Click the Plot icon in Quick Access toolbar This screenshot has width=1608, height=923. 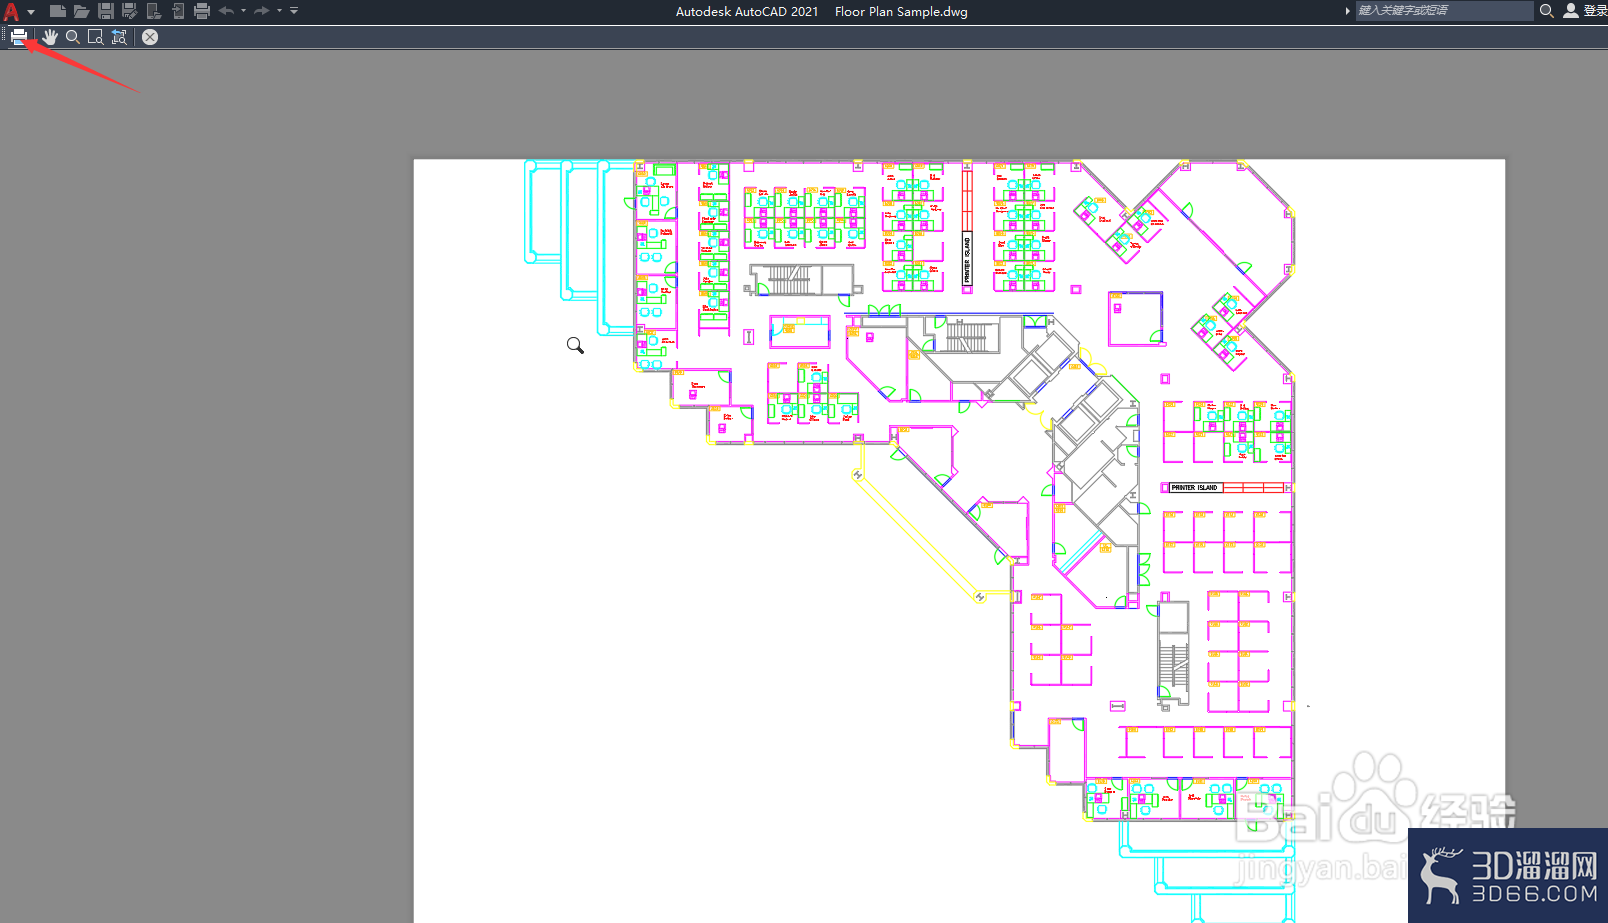click(x=202, y=11)
